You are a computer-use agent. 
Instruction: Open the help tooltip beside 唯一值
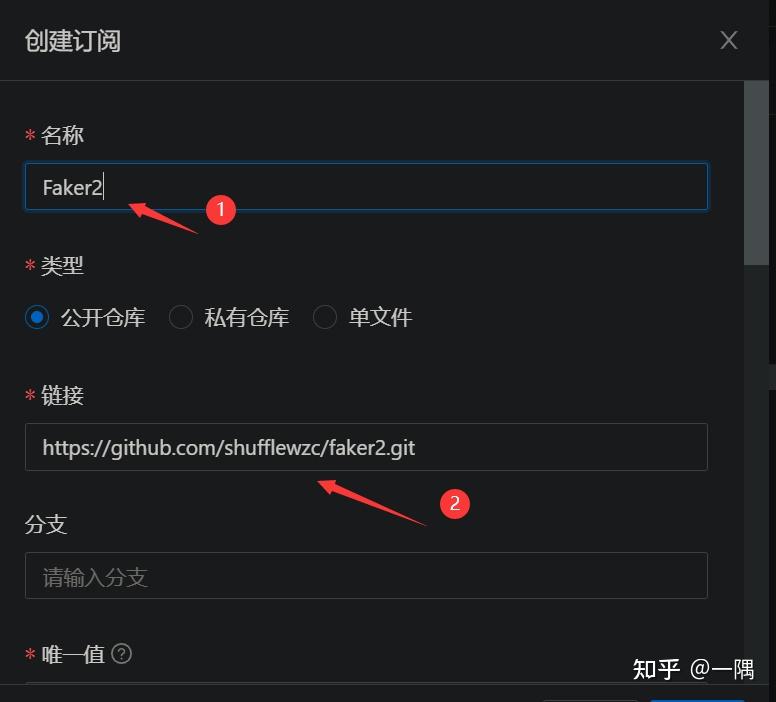(121, 653)
